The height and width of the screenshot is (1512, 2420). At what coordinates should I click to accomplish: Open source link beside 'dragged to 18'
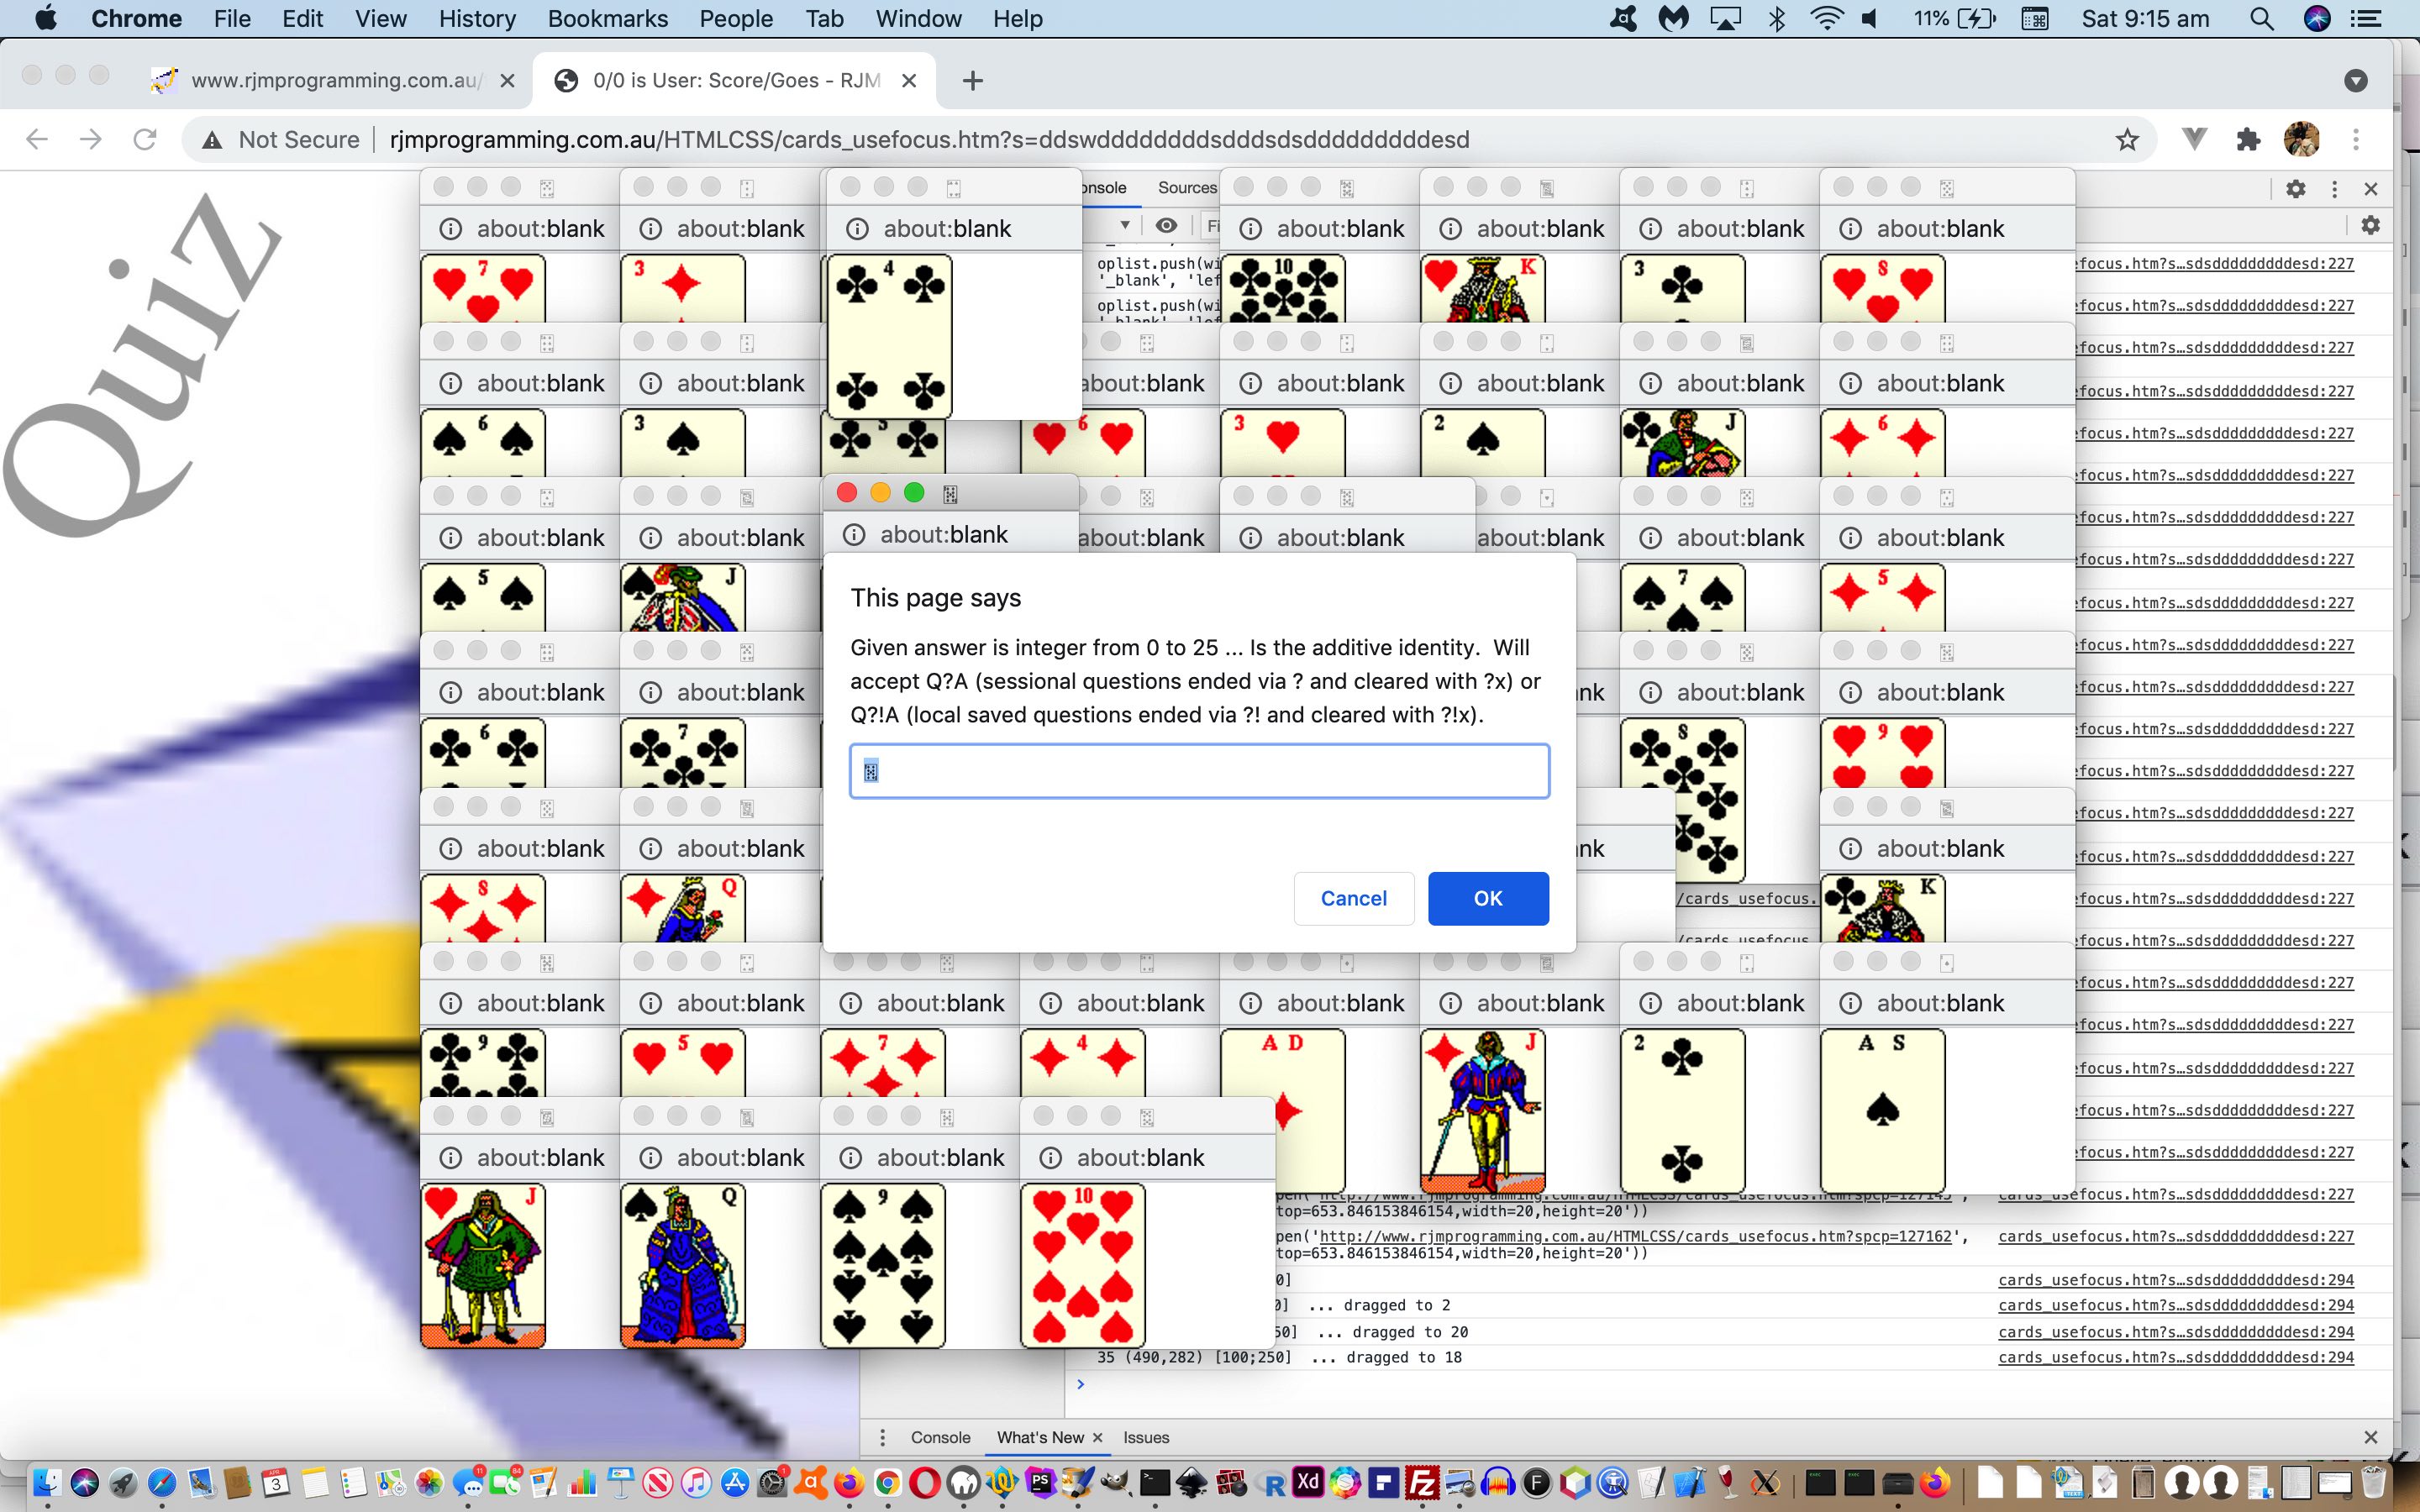(2176, 1357)
